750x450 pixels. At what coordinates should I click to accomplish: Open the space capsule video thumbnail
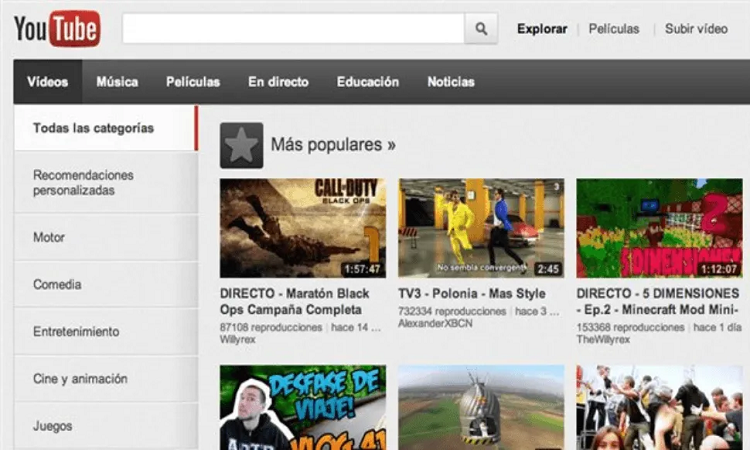click(x=481, y=407)
